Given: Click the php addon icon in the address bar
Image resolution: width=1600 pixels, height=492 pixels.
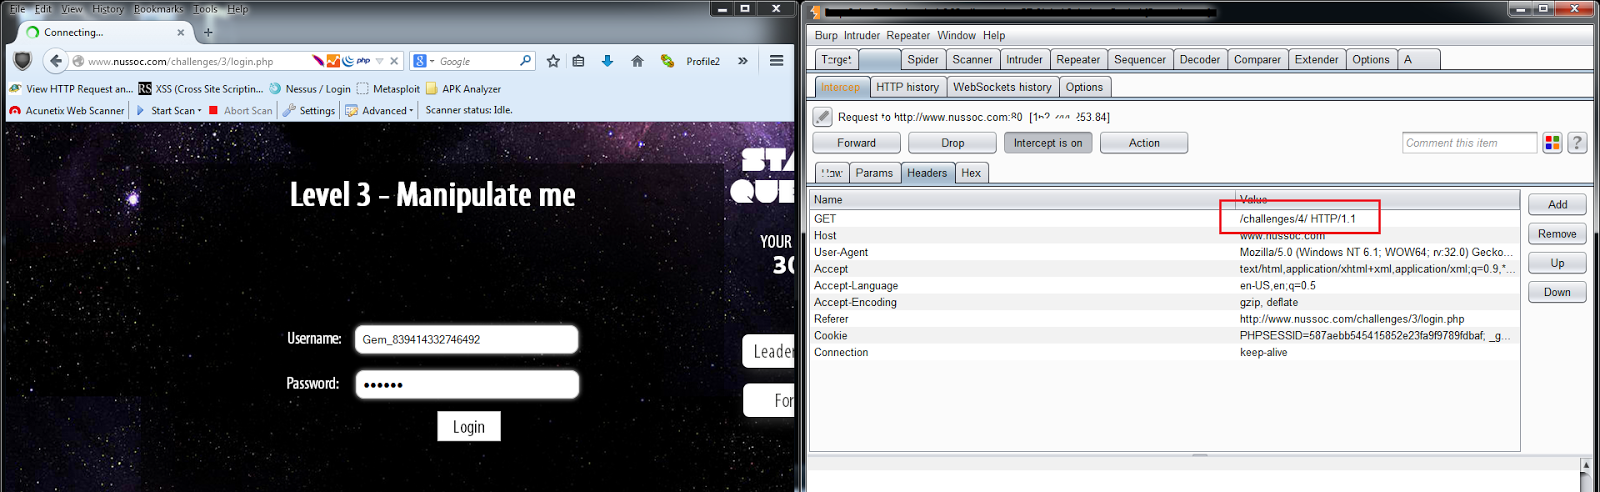Looking at the screenshot, I should [x=363, y=61].
